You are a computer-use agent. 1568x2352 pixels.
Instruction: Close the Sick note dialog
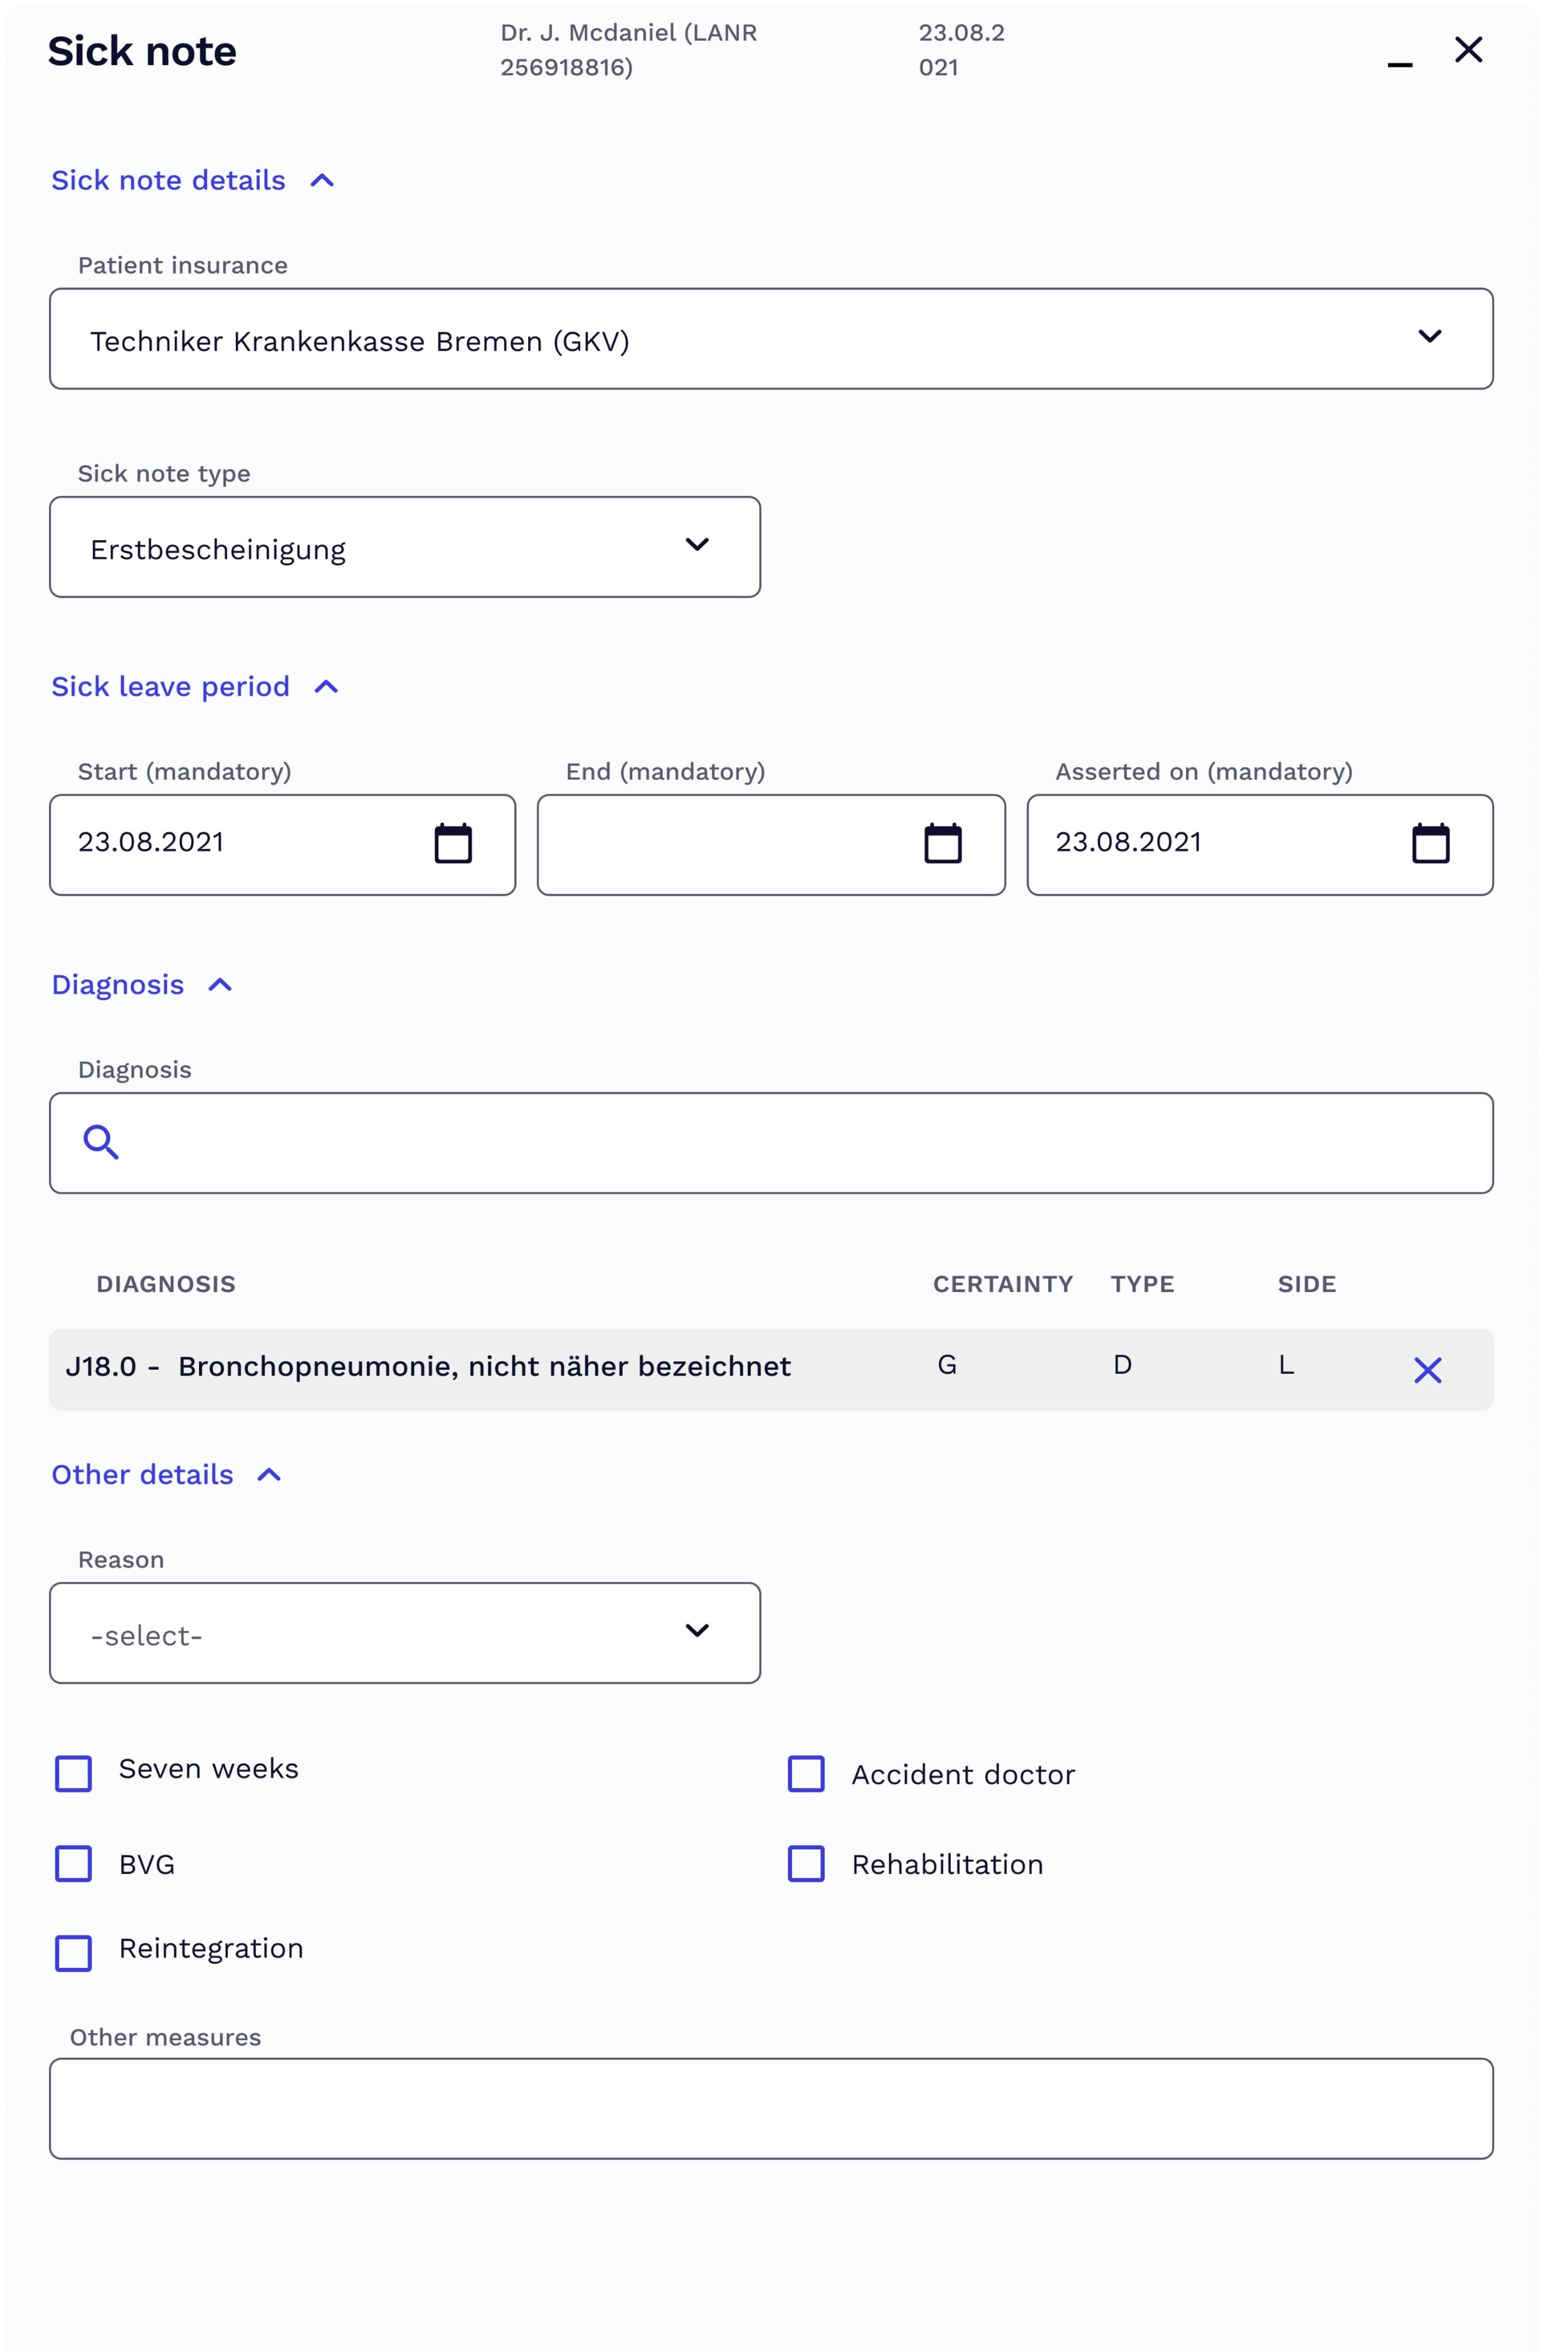tap(1468, 49)
